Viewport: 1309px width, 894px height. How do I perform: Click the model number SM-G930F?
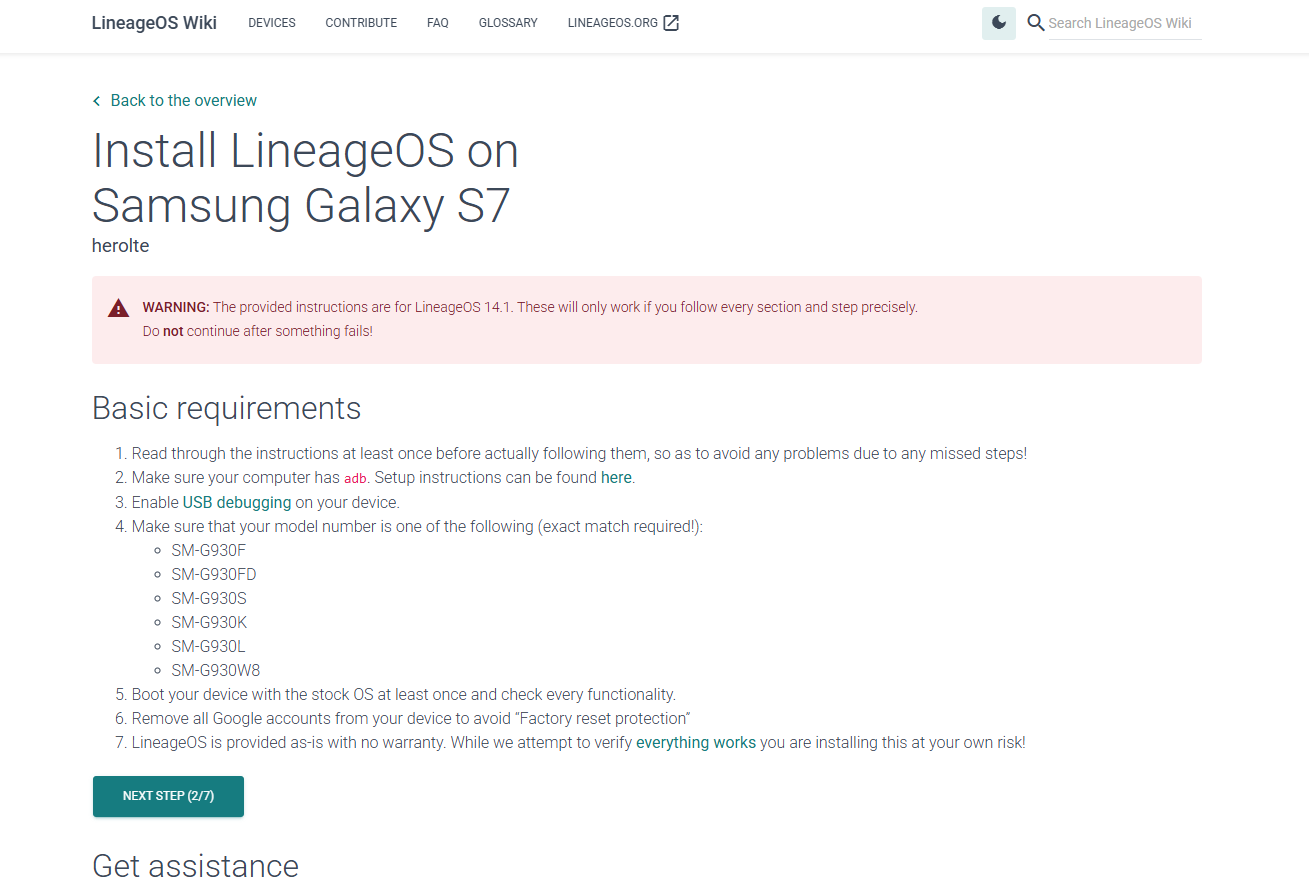click(x=208, y=550)
